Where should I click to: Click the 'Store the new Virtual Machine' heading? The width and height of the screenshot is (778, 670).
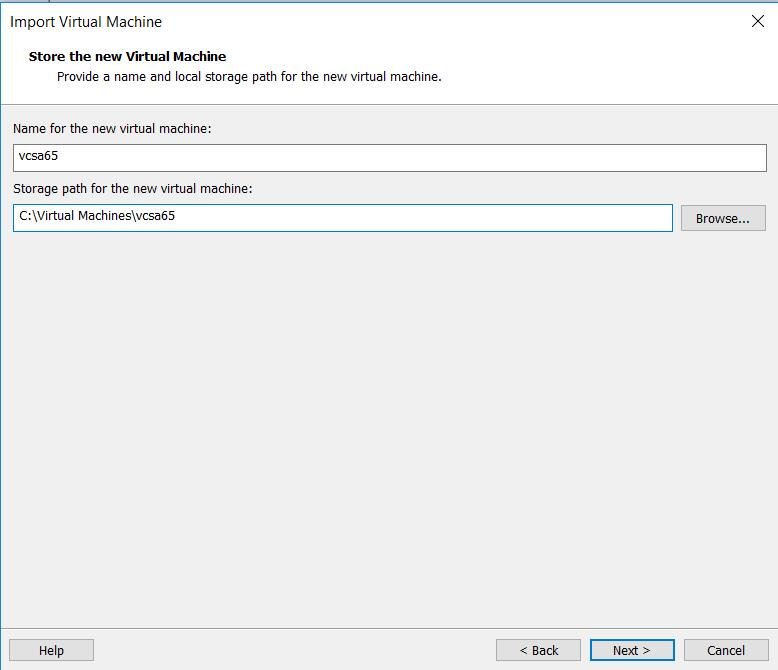click(127, 57)
